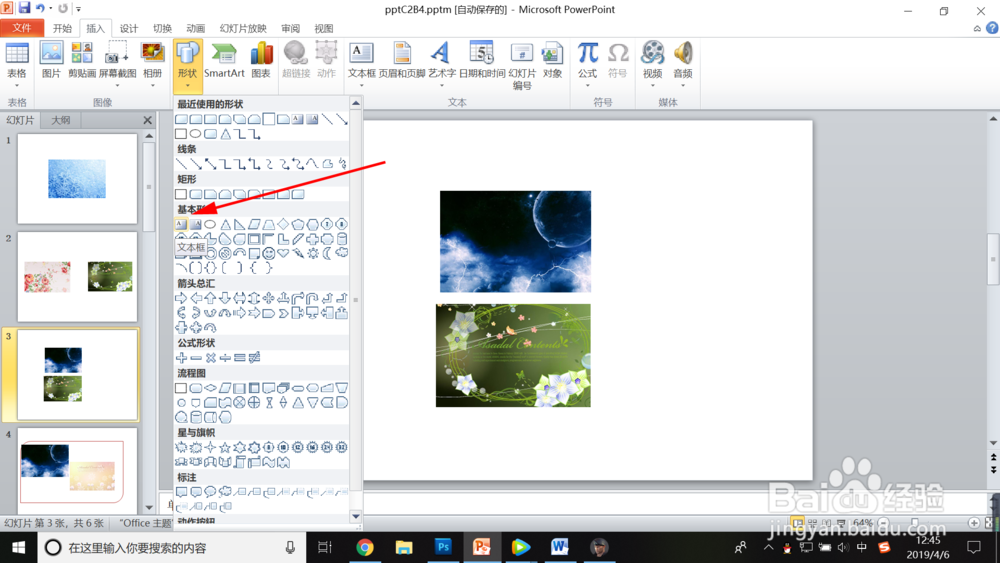The image size is (1000, 563).
Task: Select slide 1 thumbnail
Action: pos(77,179)
